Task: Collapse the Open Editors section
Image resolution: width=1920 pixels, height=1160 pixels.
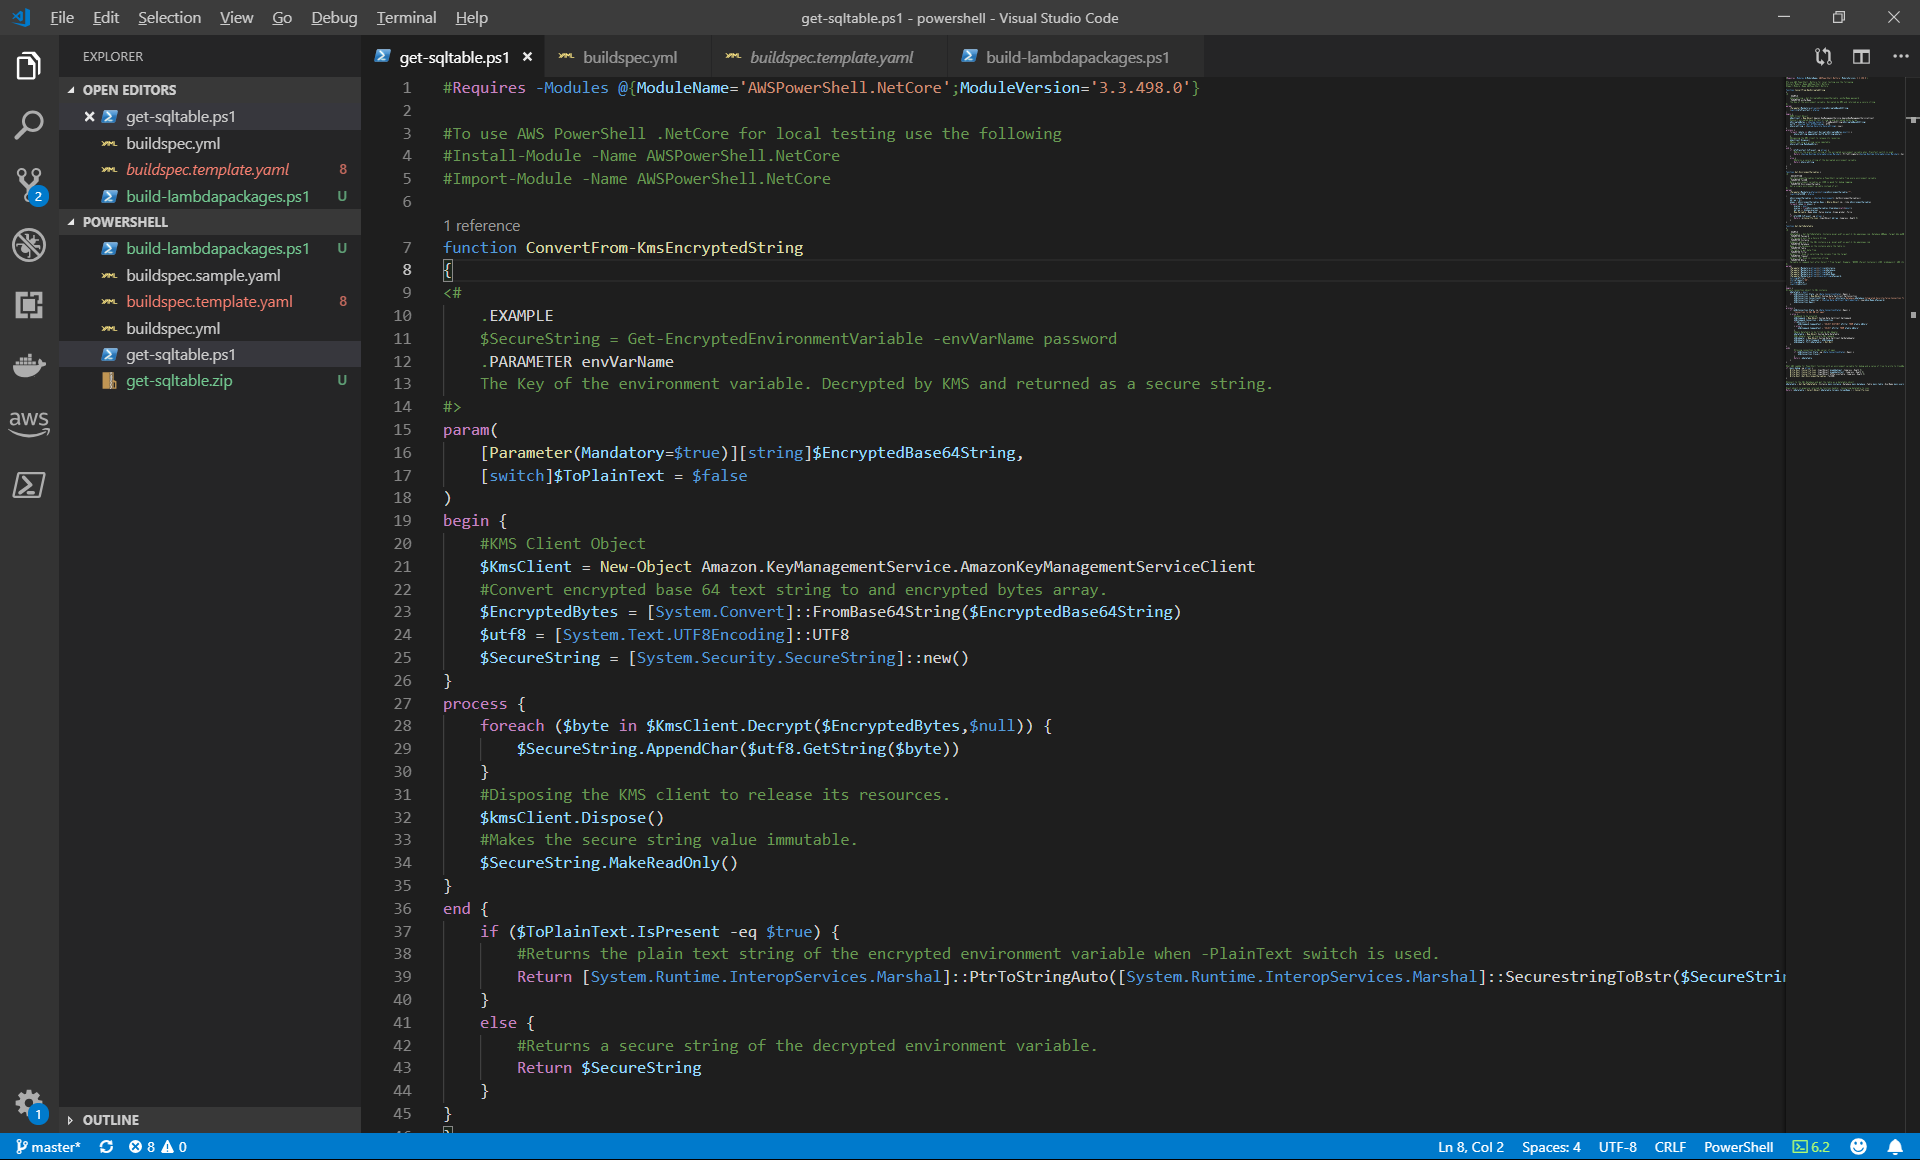Action: click(129, 90)
